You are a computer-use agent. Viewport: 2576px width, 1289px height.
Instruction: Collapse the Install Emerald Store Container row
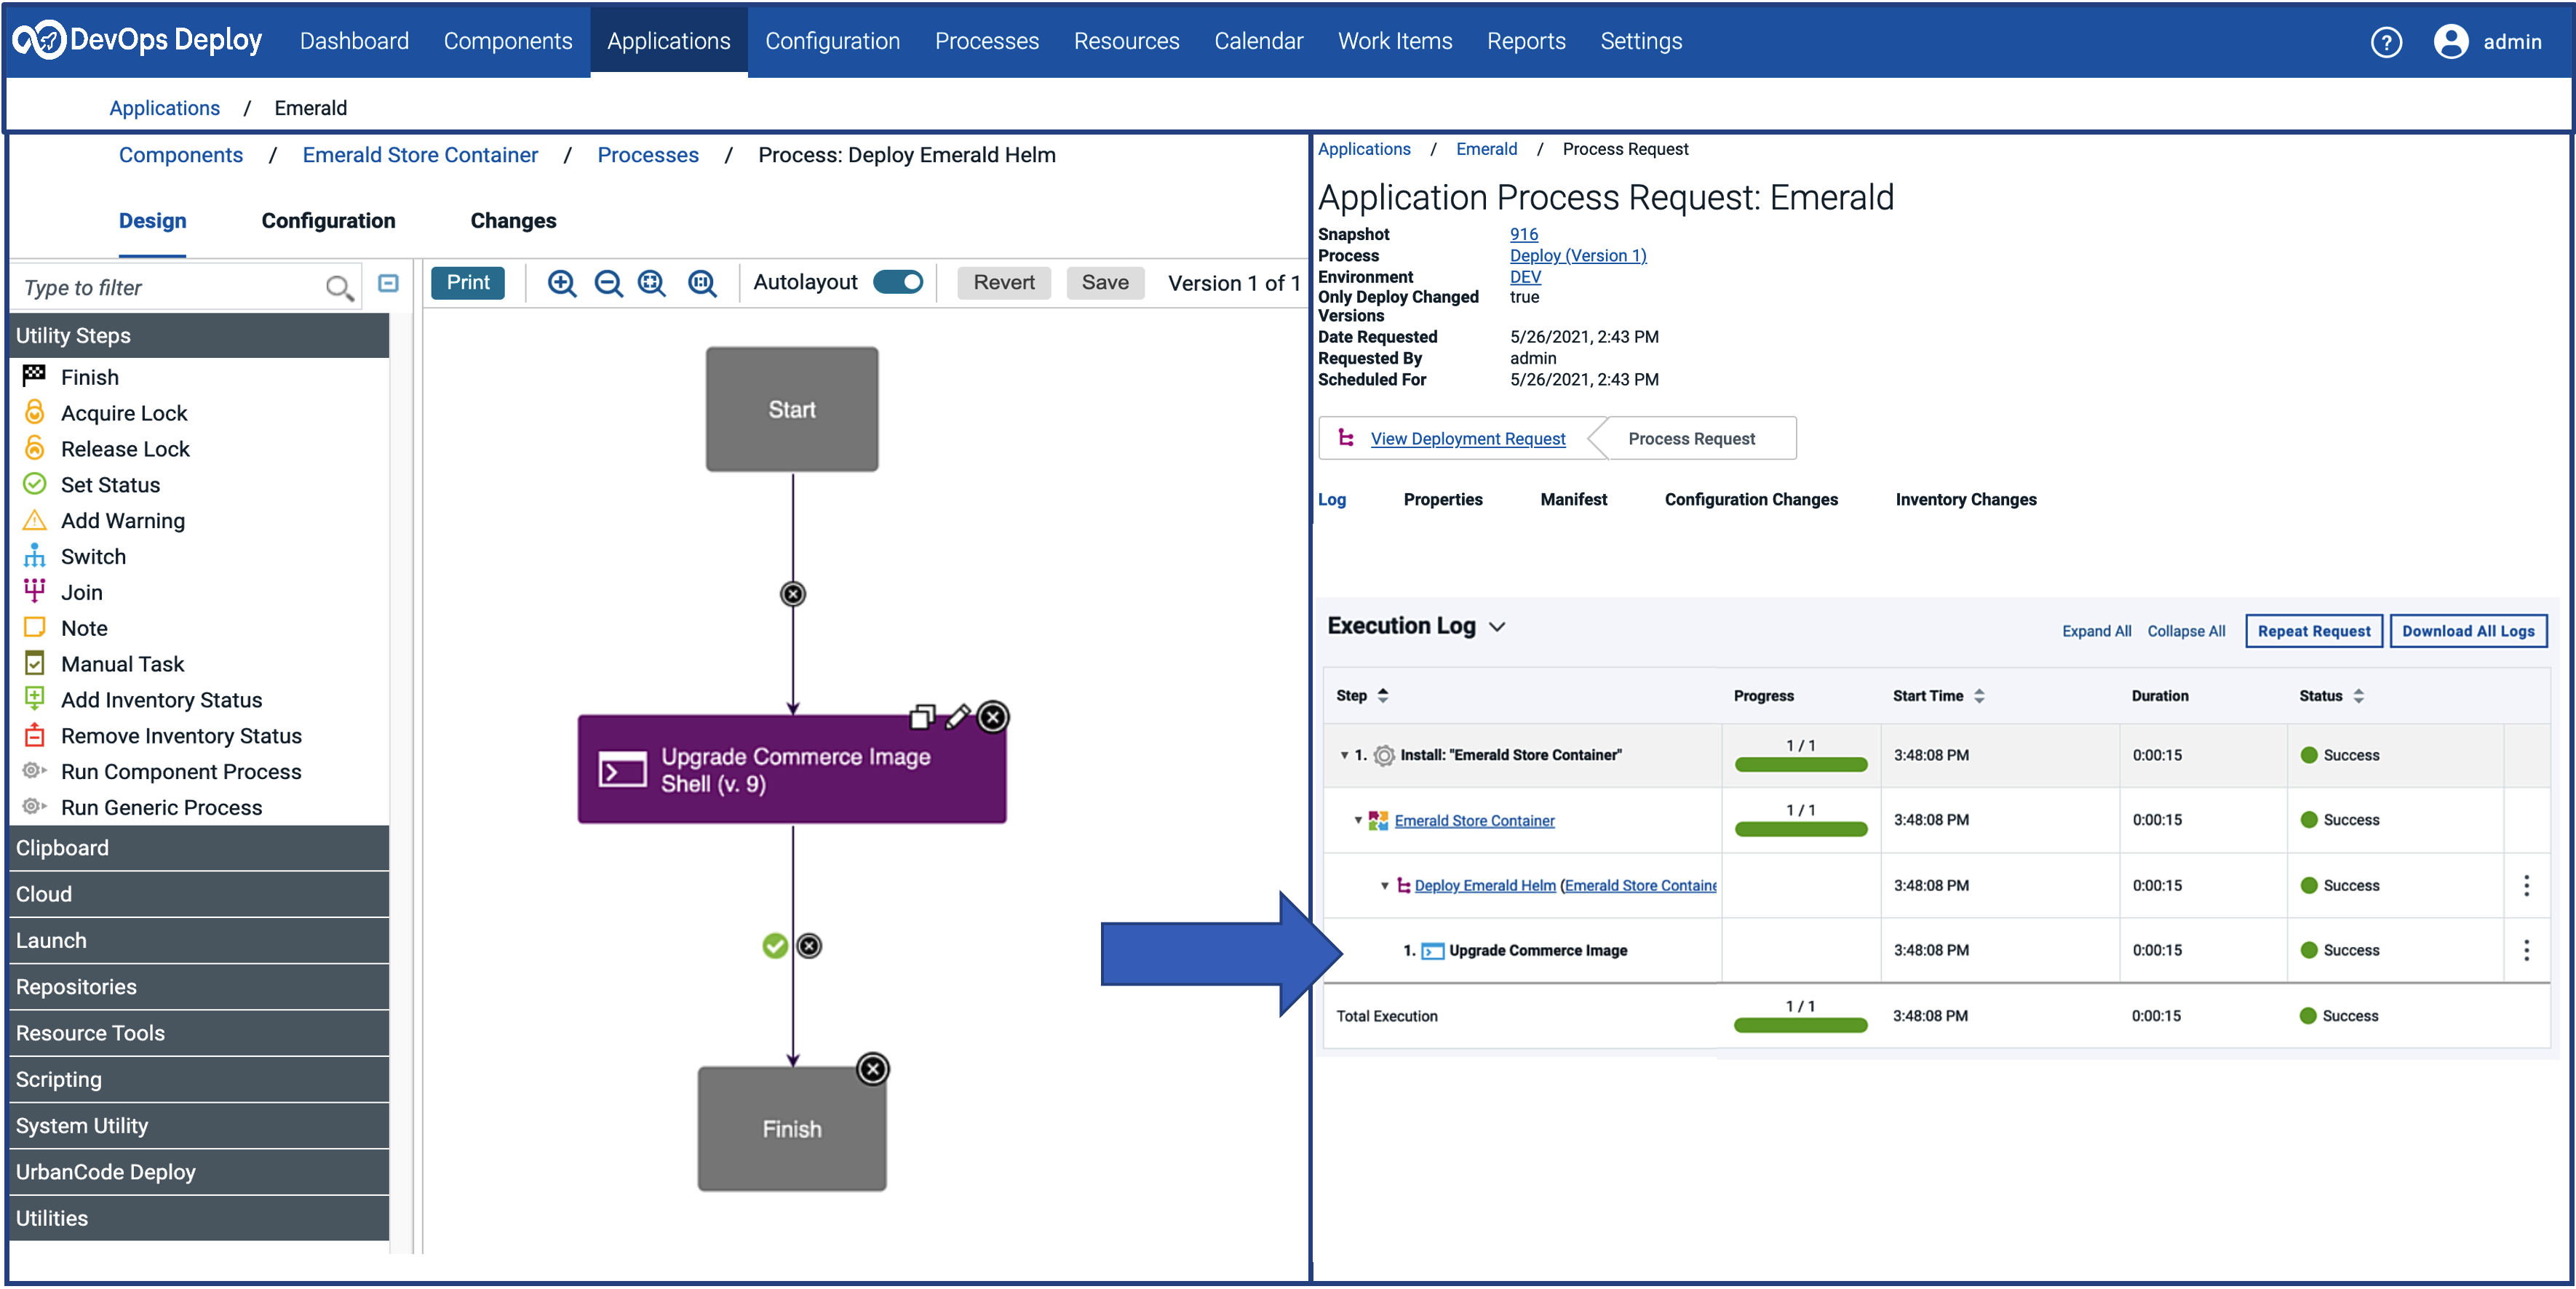[x=1344, y=755]
